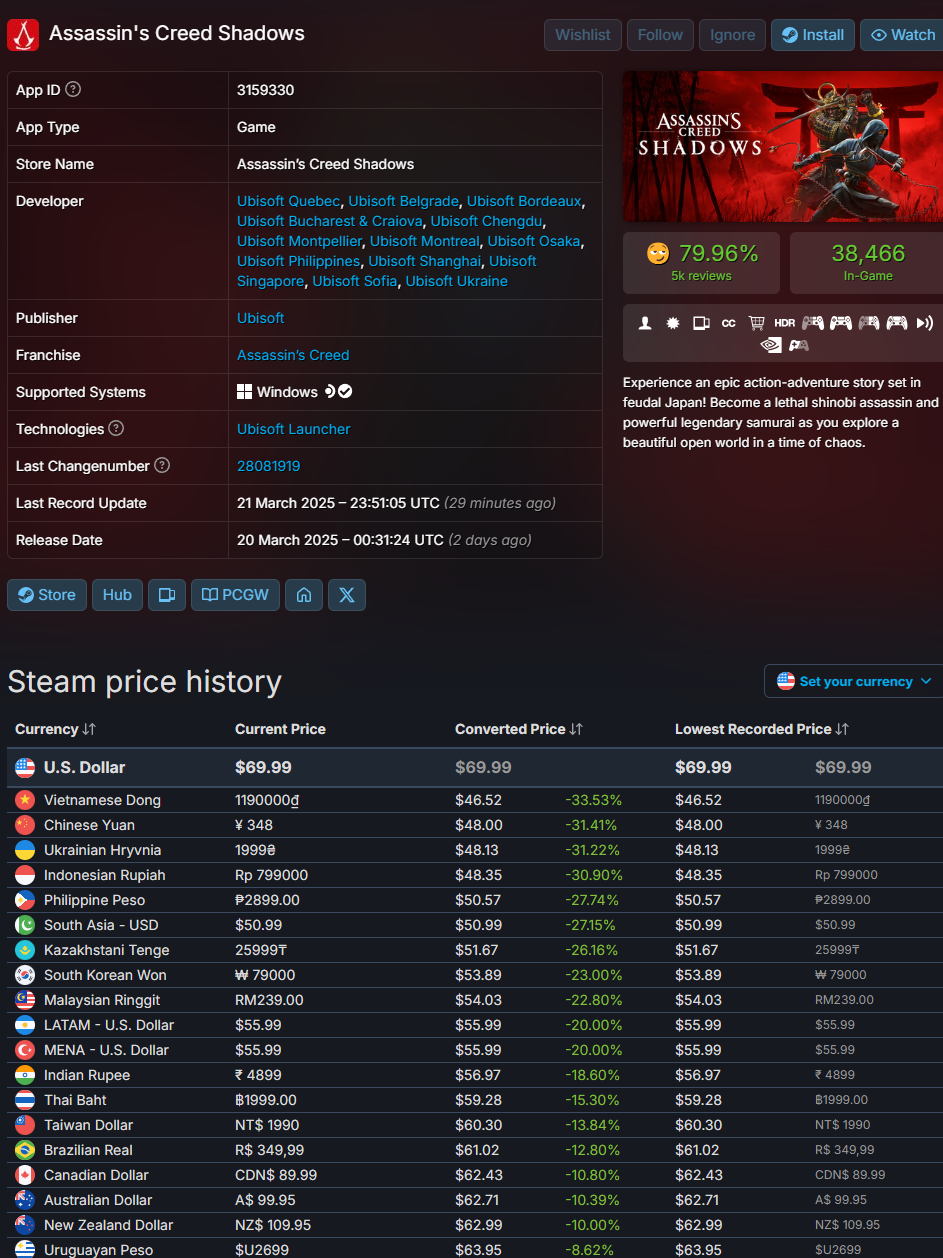Open the Set your currency dropdown
Image resolution: width=943 pixels, height=1258 pixels.
pos(855,681)
